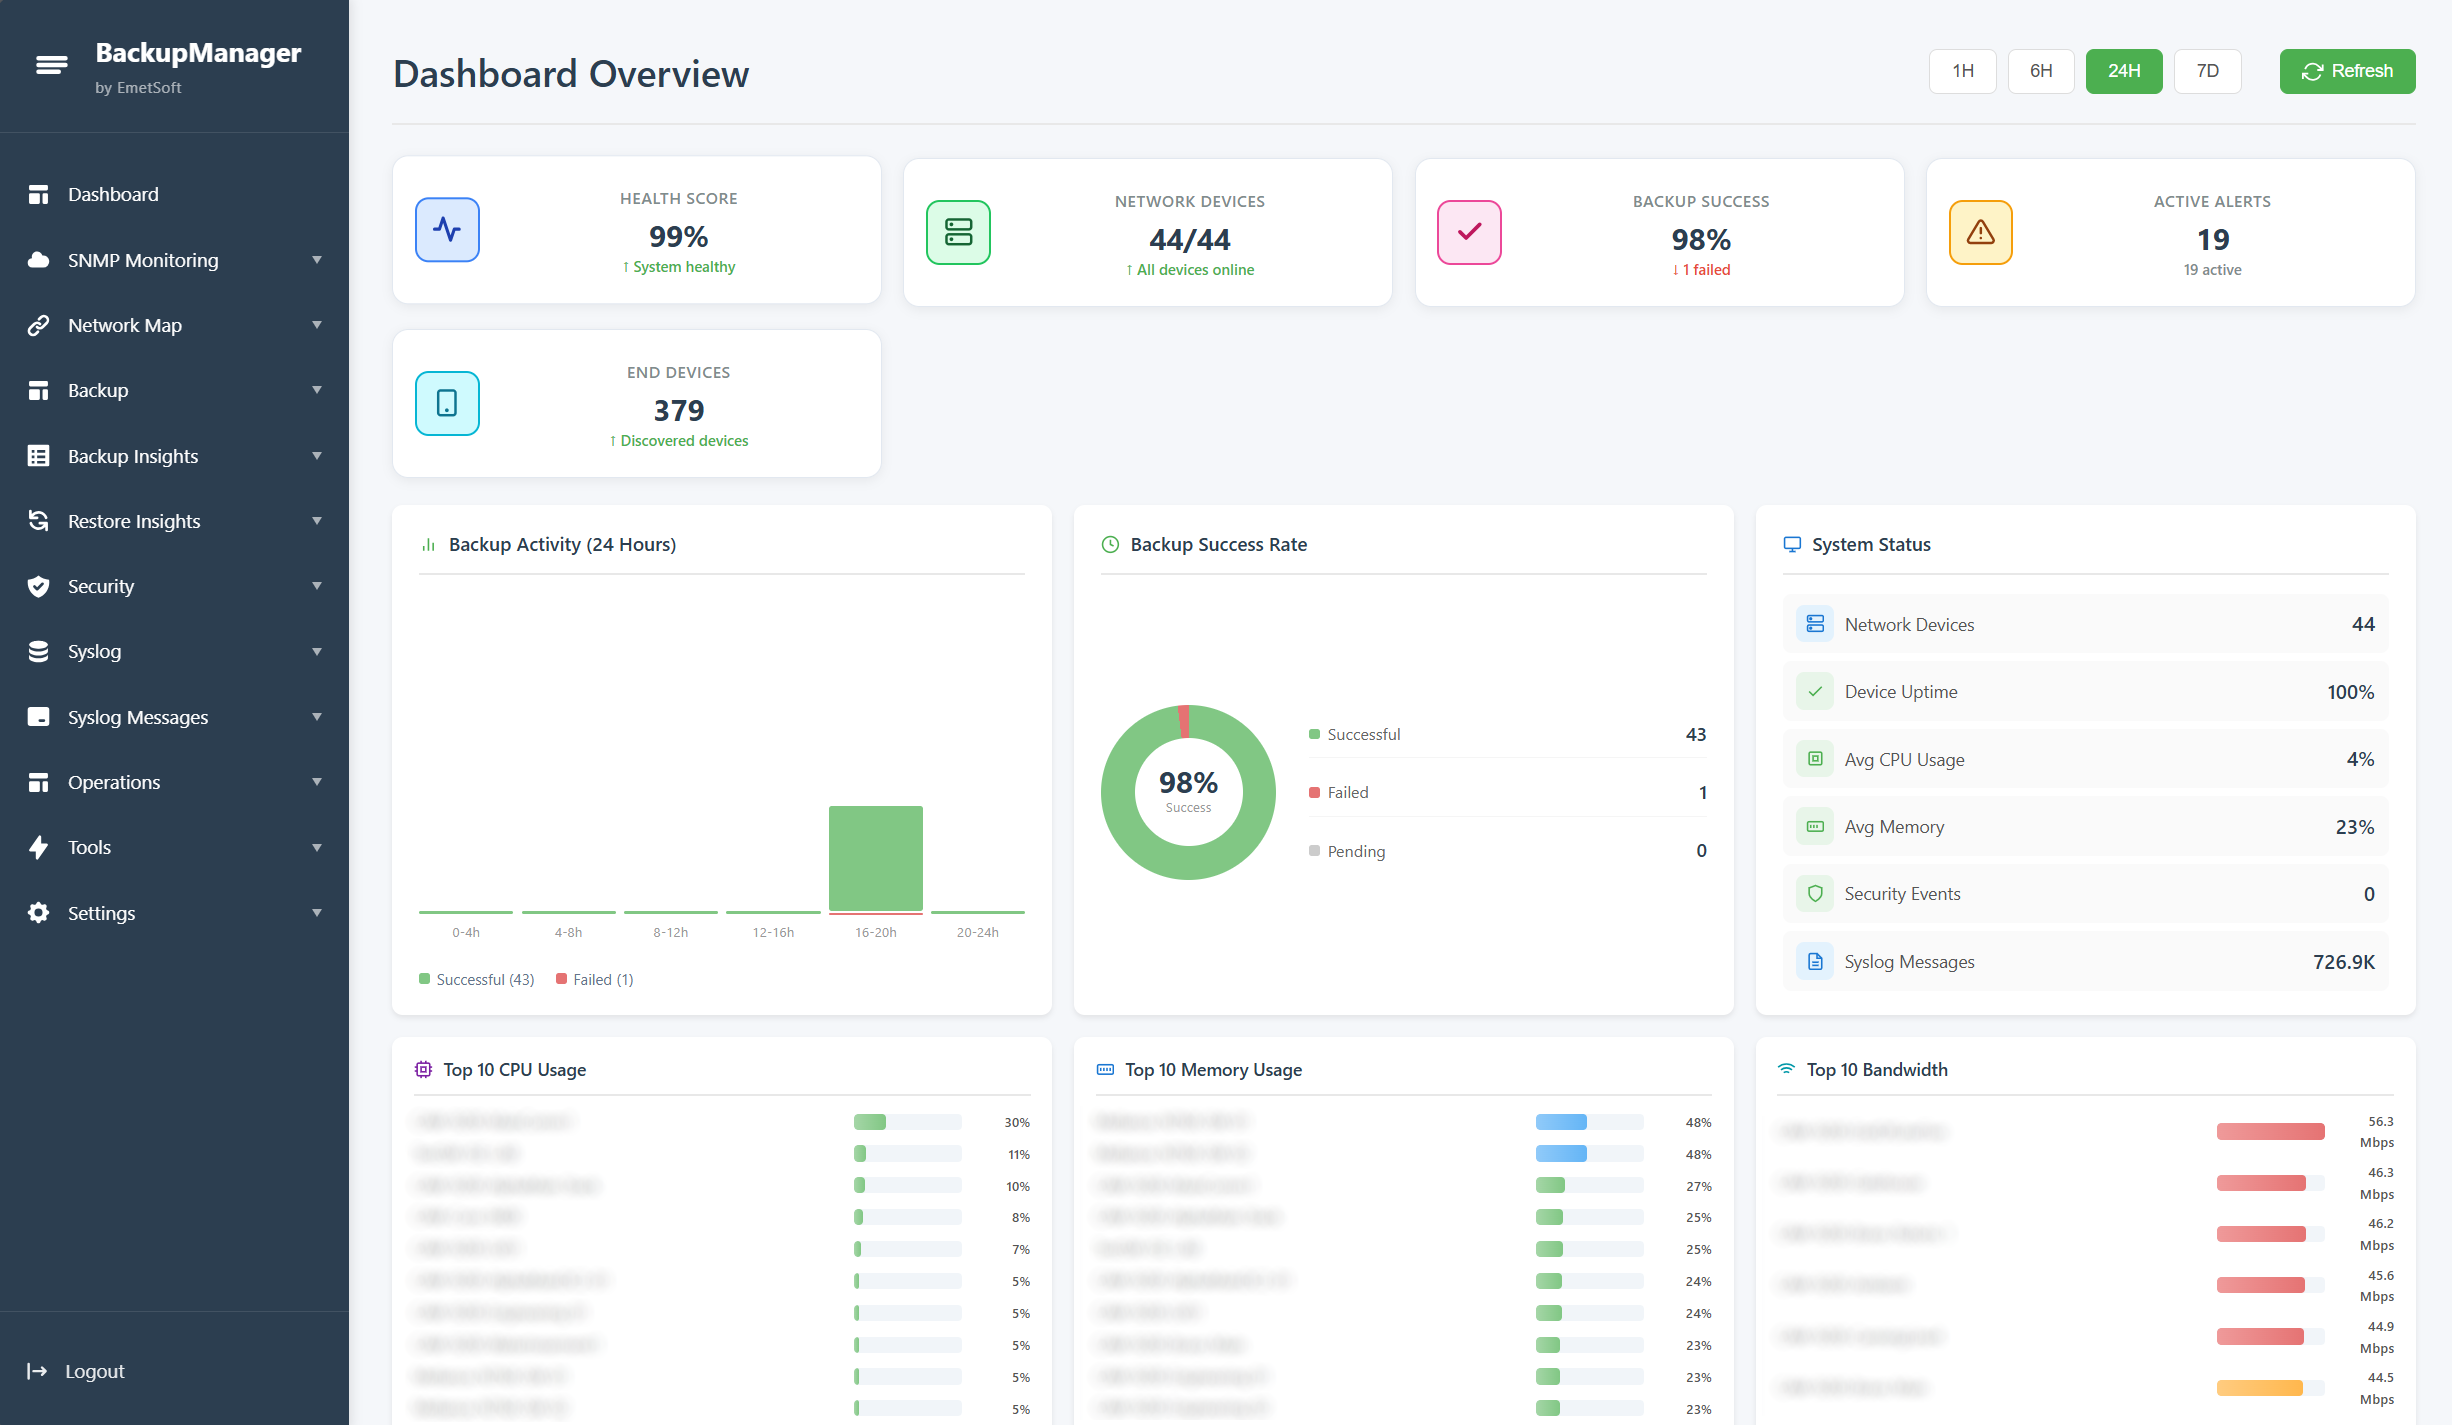Expand the Syslog menu arrow

pos(317,652)
